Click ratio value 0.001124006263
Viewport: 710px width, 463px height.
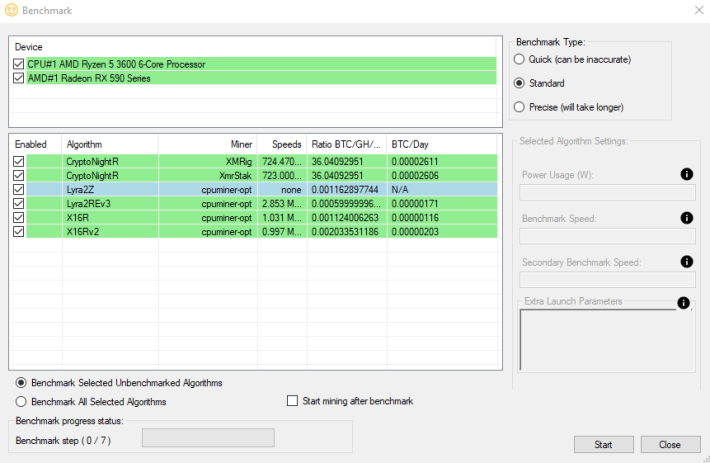[345, 218]
